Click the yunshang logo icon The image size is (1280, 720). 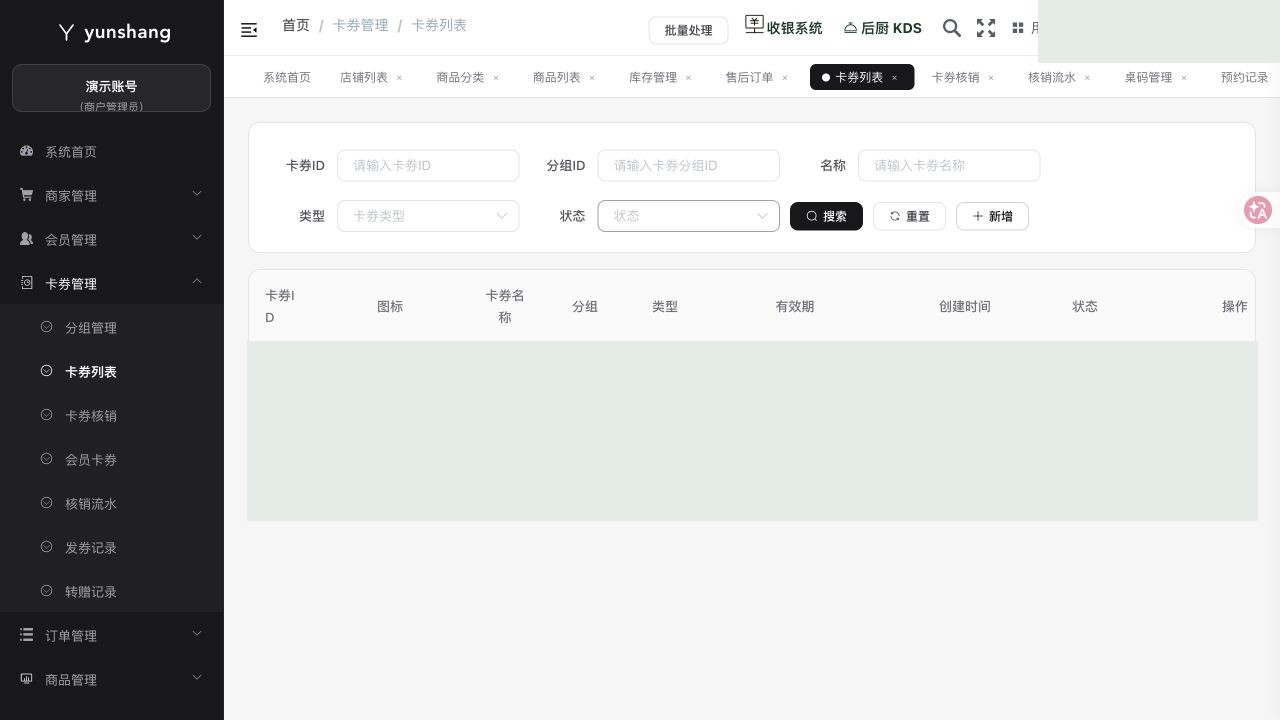pyautogui.click(x=66, y=32)
